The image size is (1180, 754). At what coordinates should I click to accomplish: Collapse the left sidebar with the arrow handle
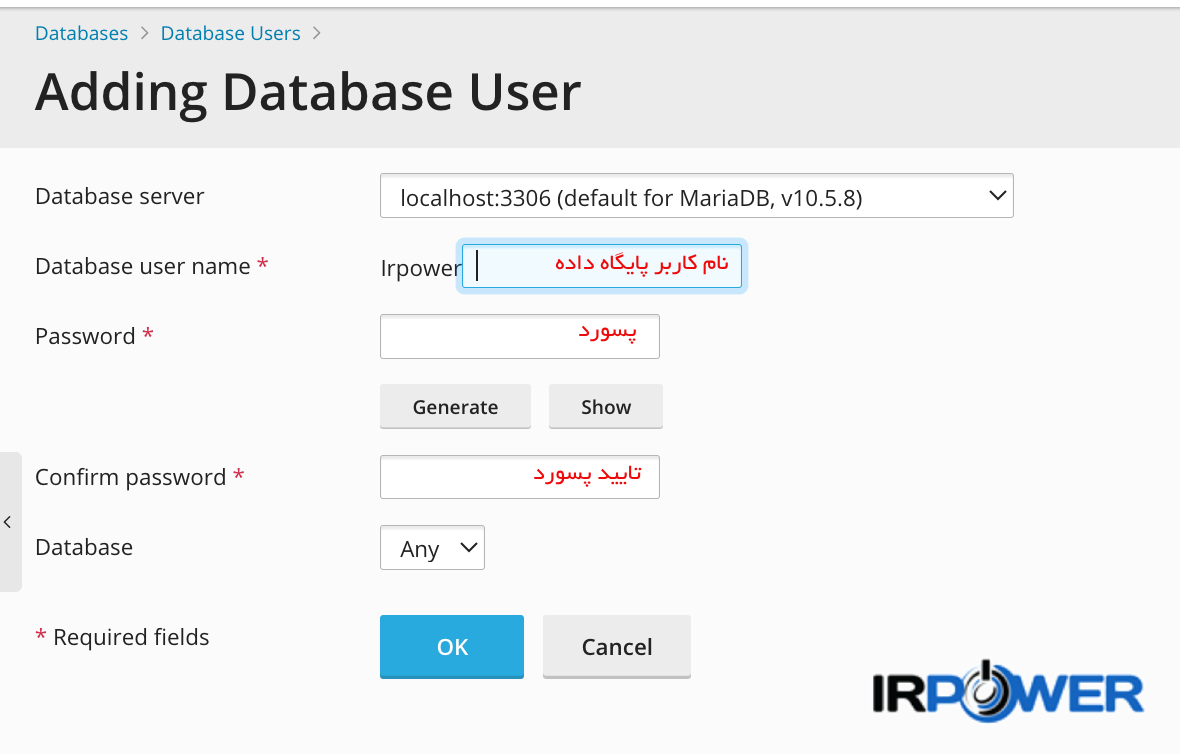[x=9, y=521]
